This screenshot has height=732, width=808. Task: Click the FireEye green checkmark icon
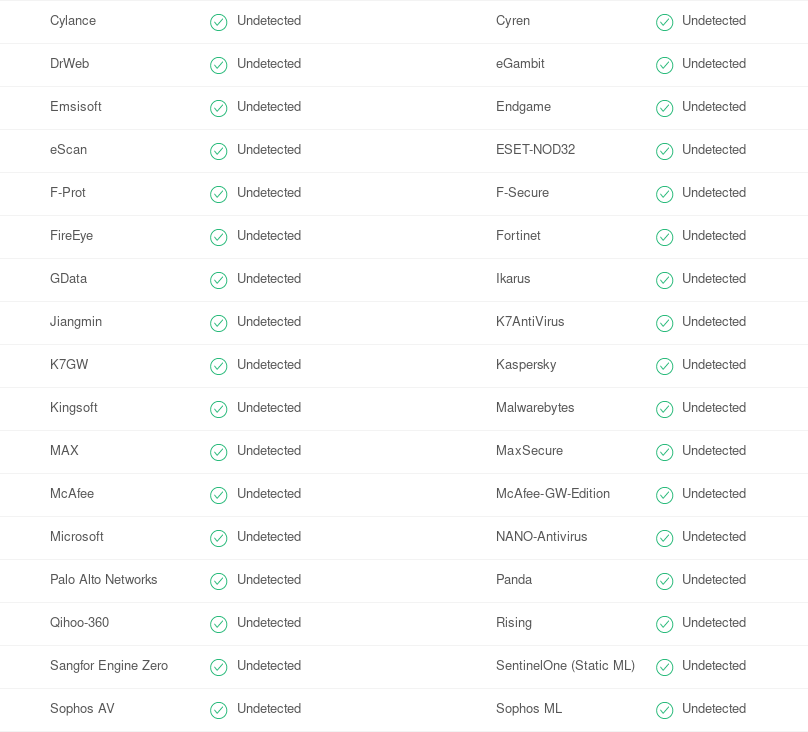tap(218, 237)
